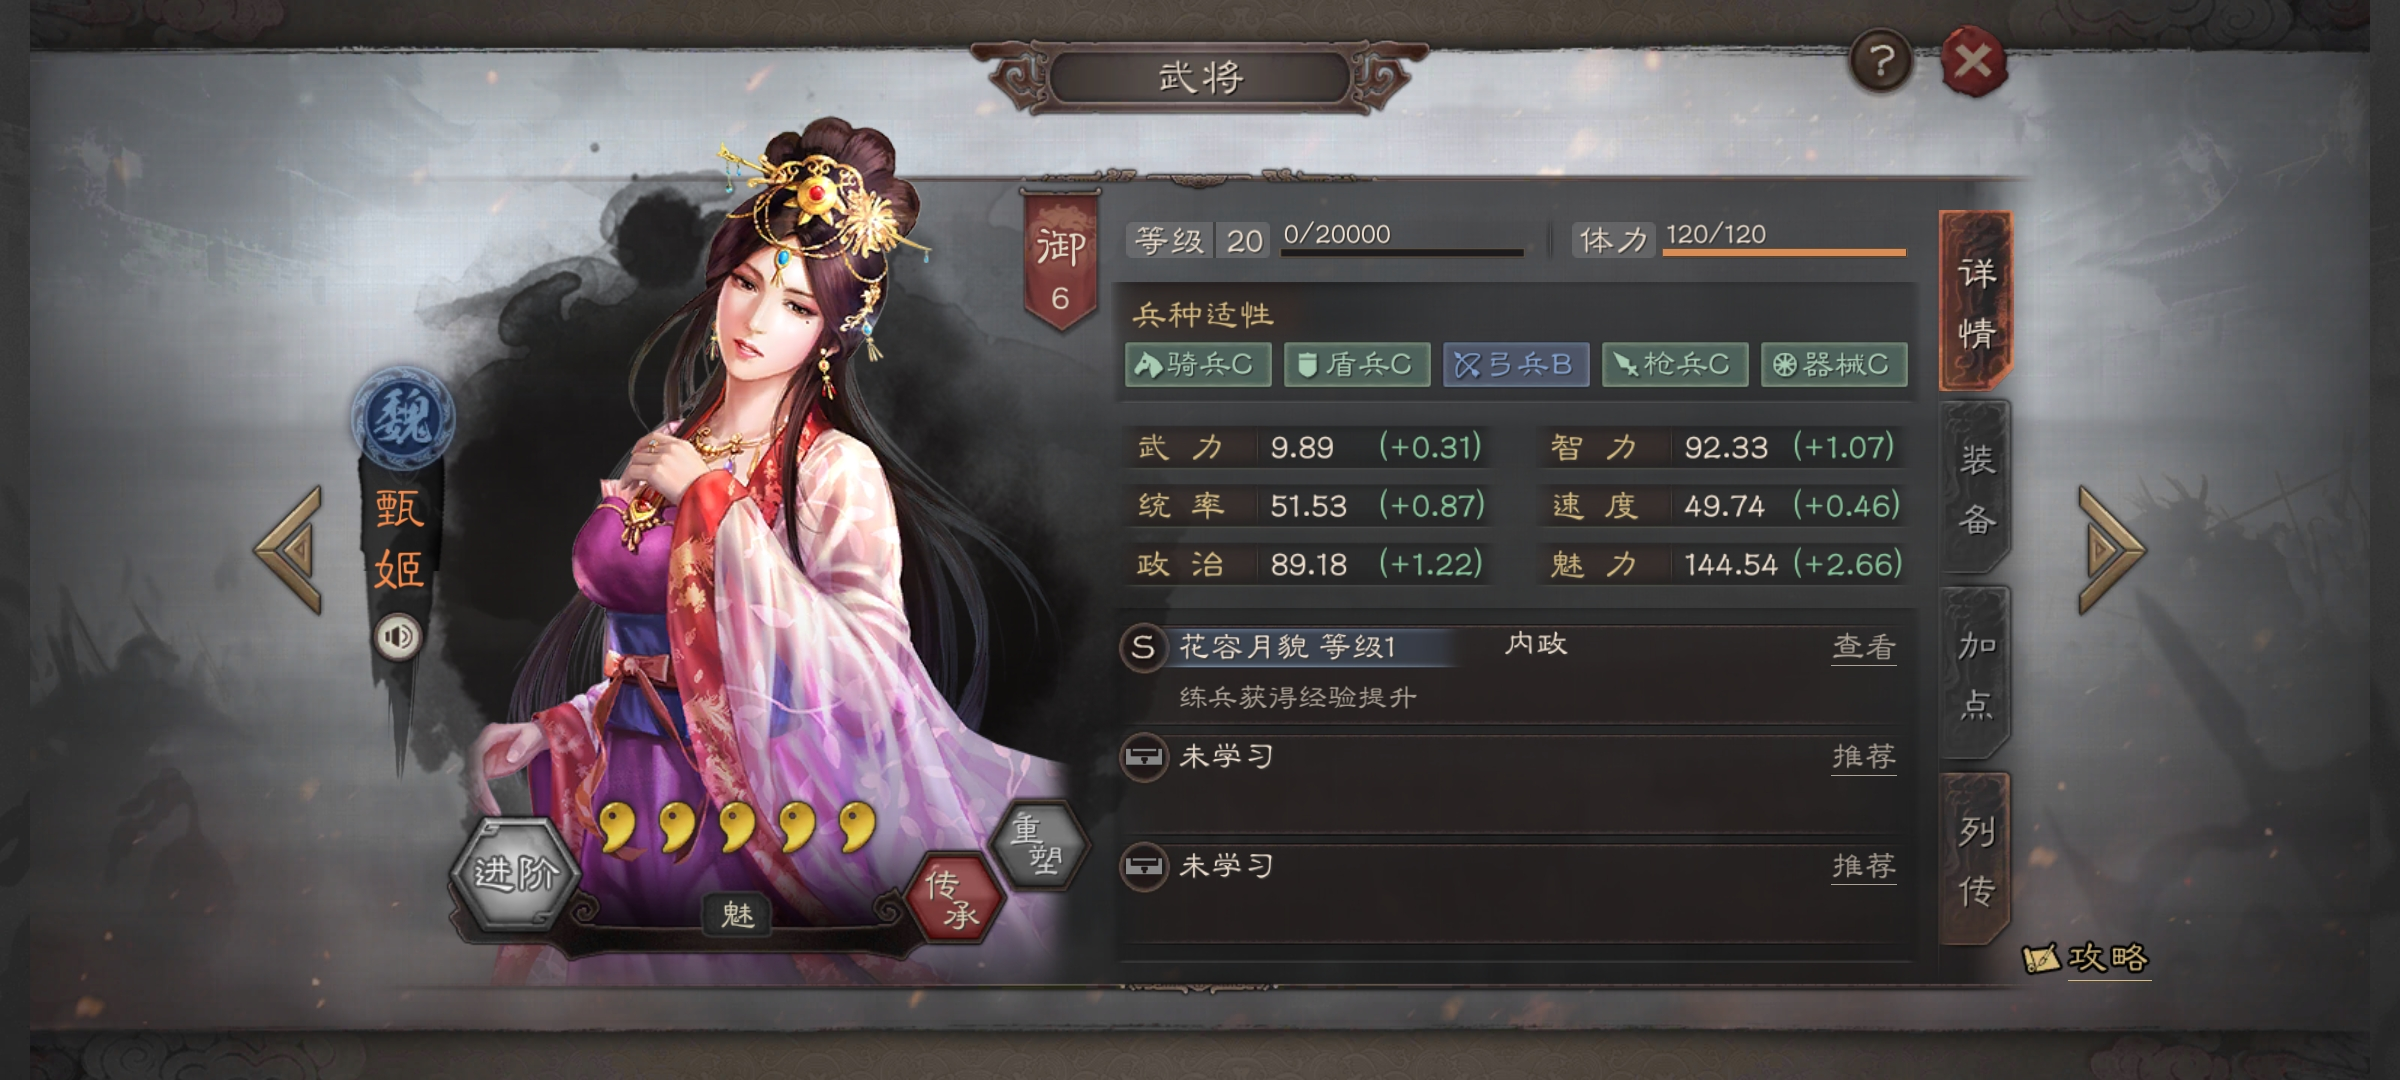The height and width of the screenshot is (1080, 2400).
Task: Click 查看 link for 花容月貌 skill
Action: coord(1864,648)
